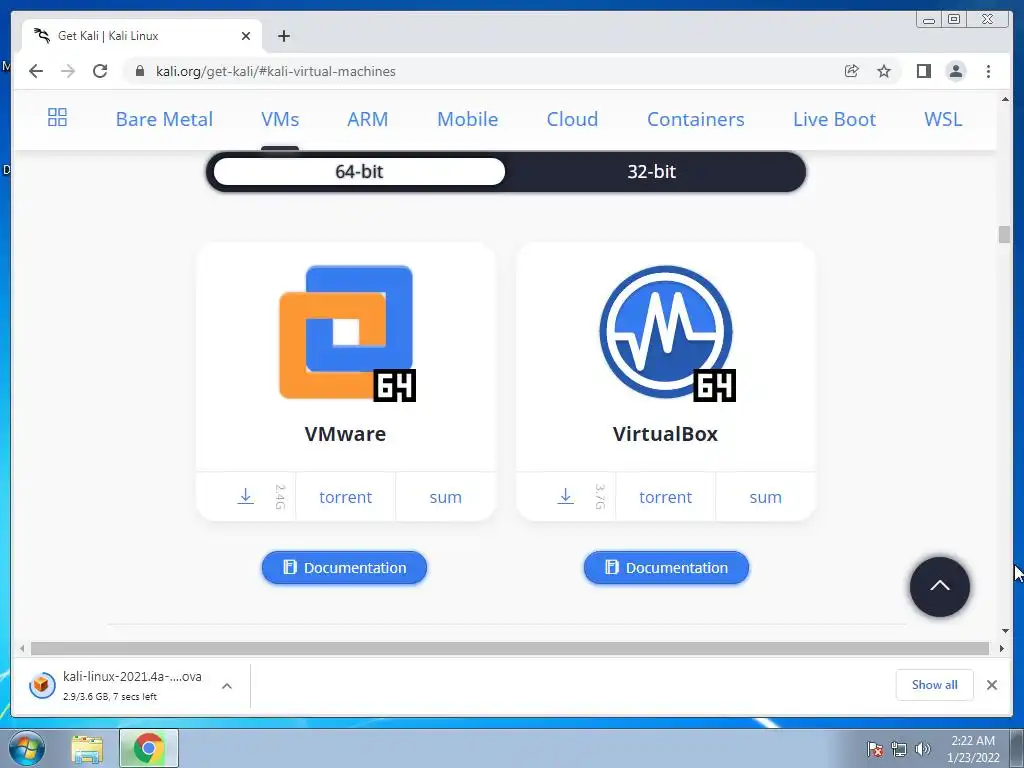Open the network tray icon
The image size is (1024, 768).
coord(899,749)
